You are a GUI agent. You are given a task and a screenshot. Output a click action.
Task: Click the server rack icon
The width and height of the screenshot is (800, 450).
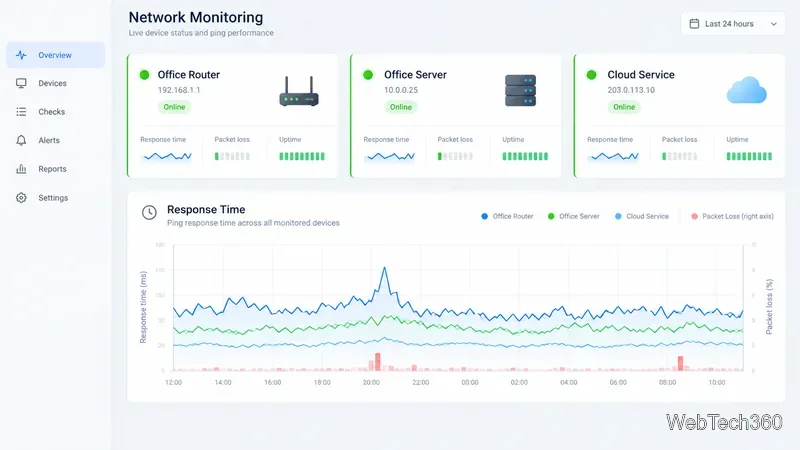520,90
